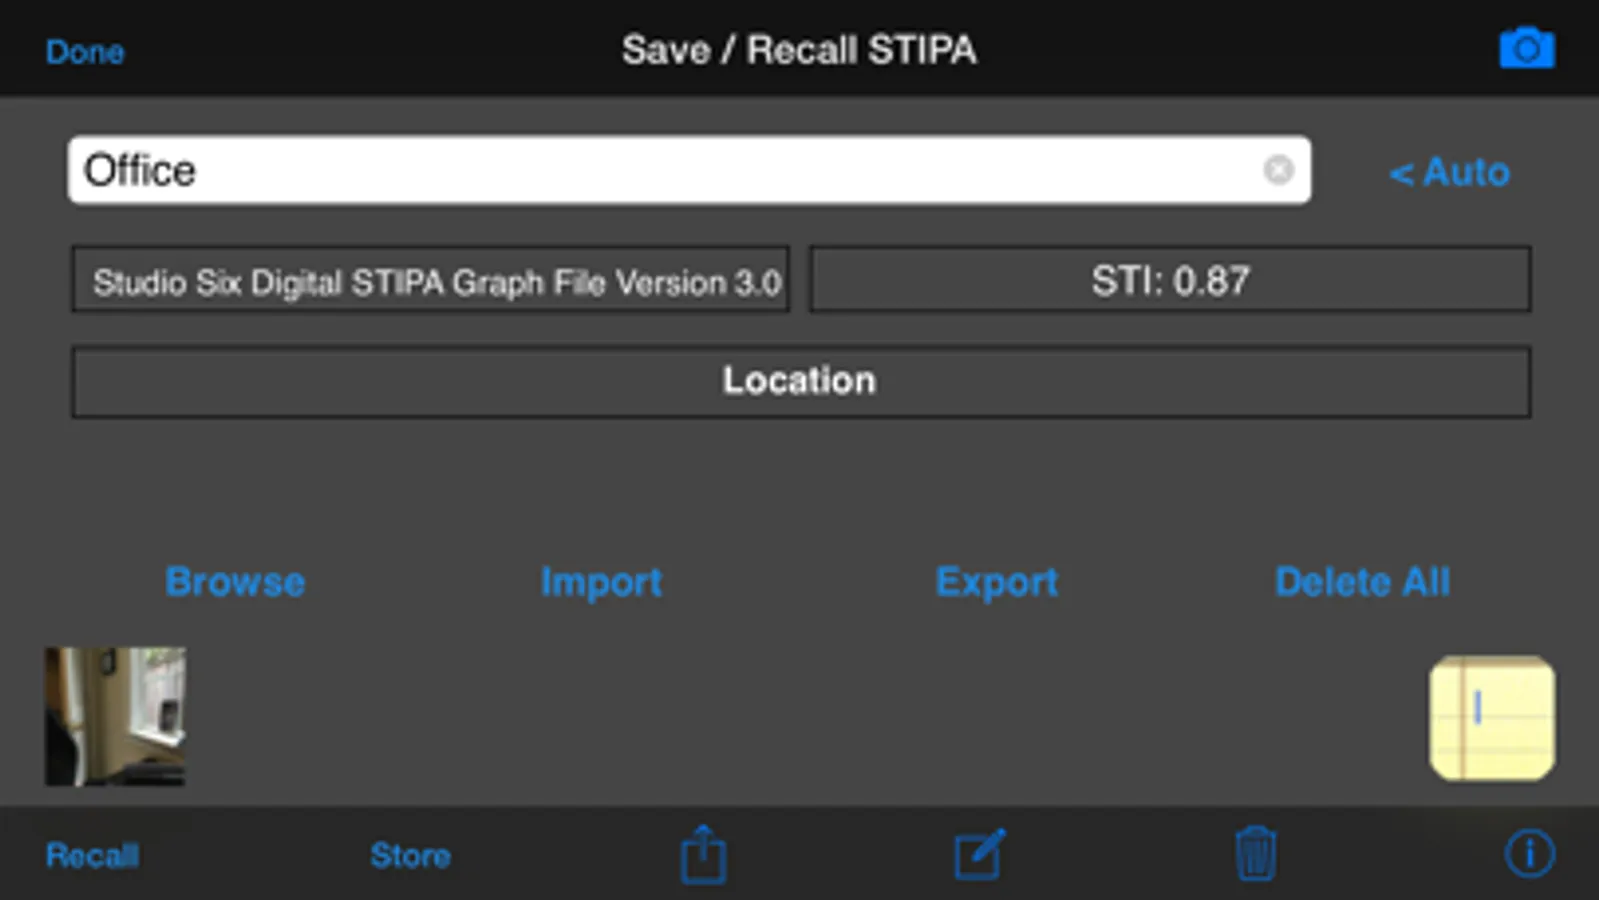Tap the STIPA Graph File Version label
1599x900 pixels.
tap(431, 281)
